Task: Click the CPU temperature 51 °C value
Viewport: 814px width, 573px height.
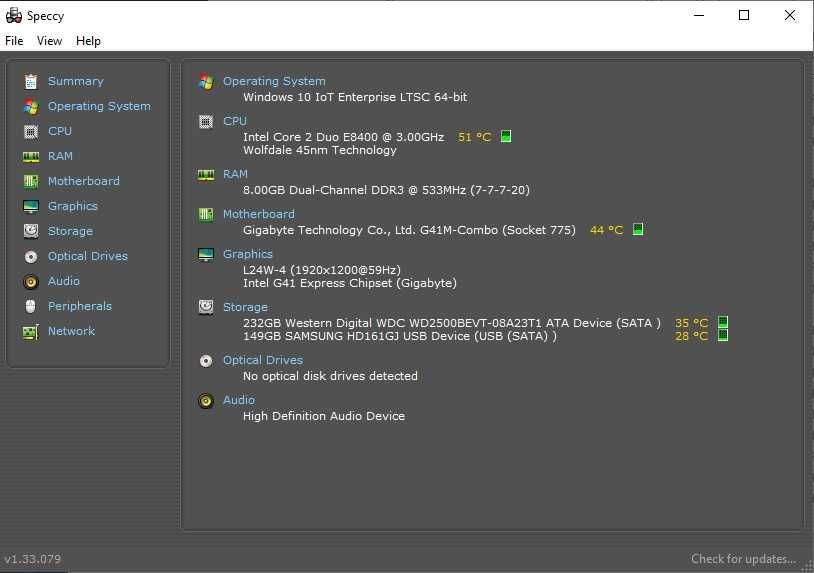Action: tap(474, 137)
